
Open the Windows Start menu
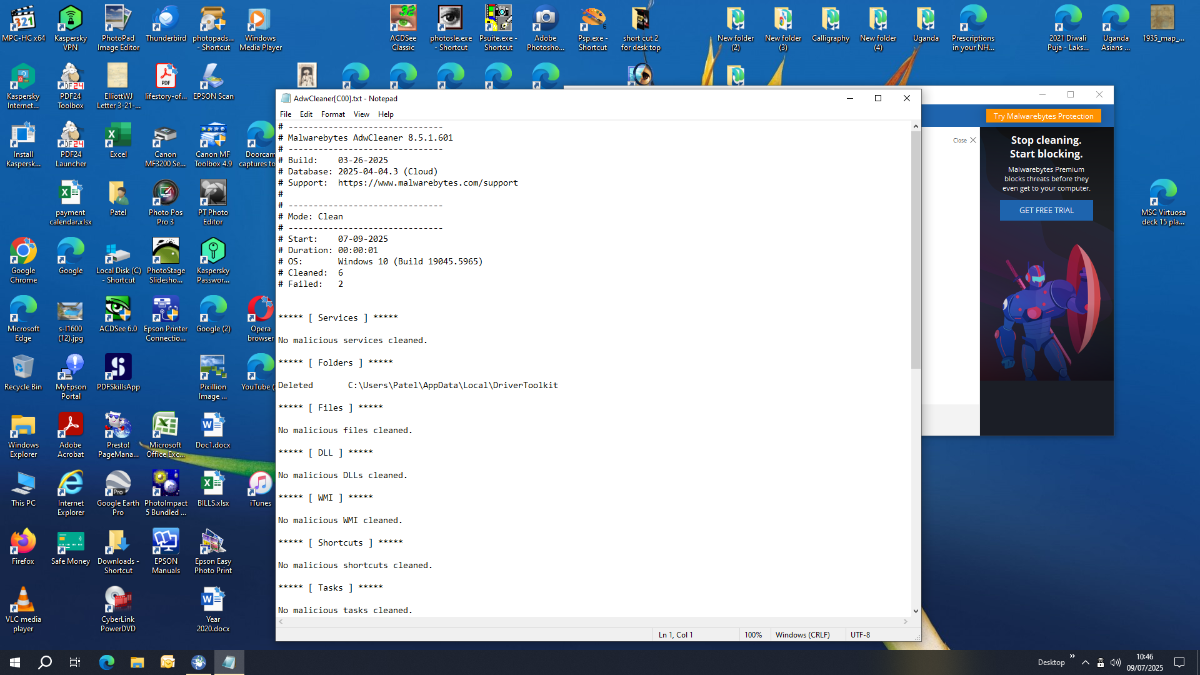point(15,662)
